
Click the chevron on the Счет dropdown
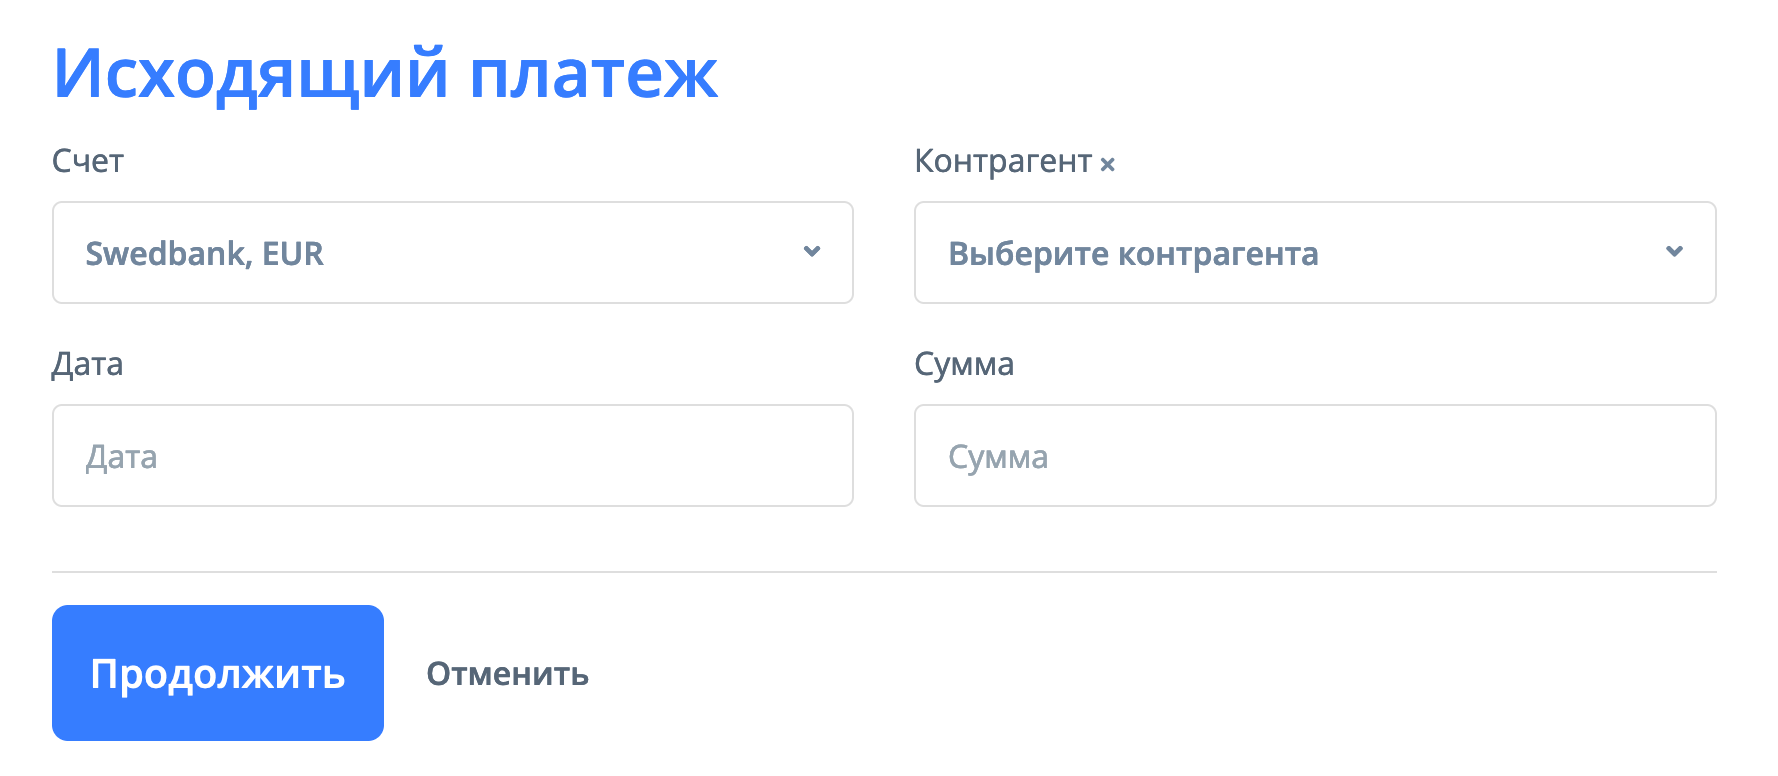click(812, 252)
